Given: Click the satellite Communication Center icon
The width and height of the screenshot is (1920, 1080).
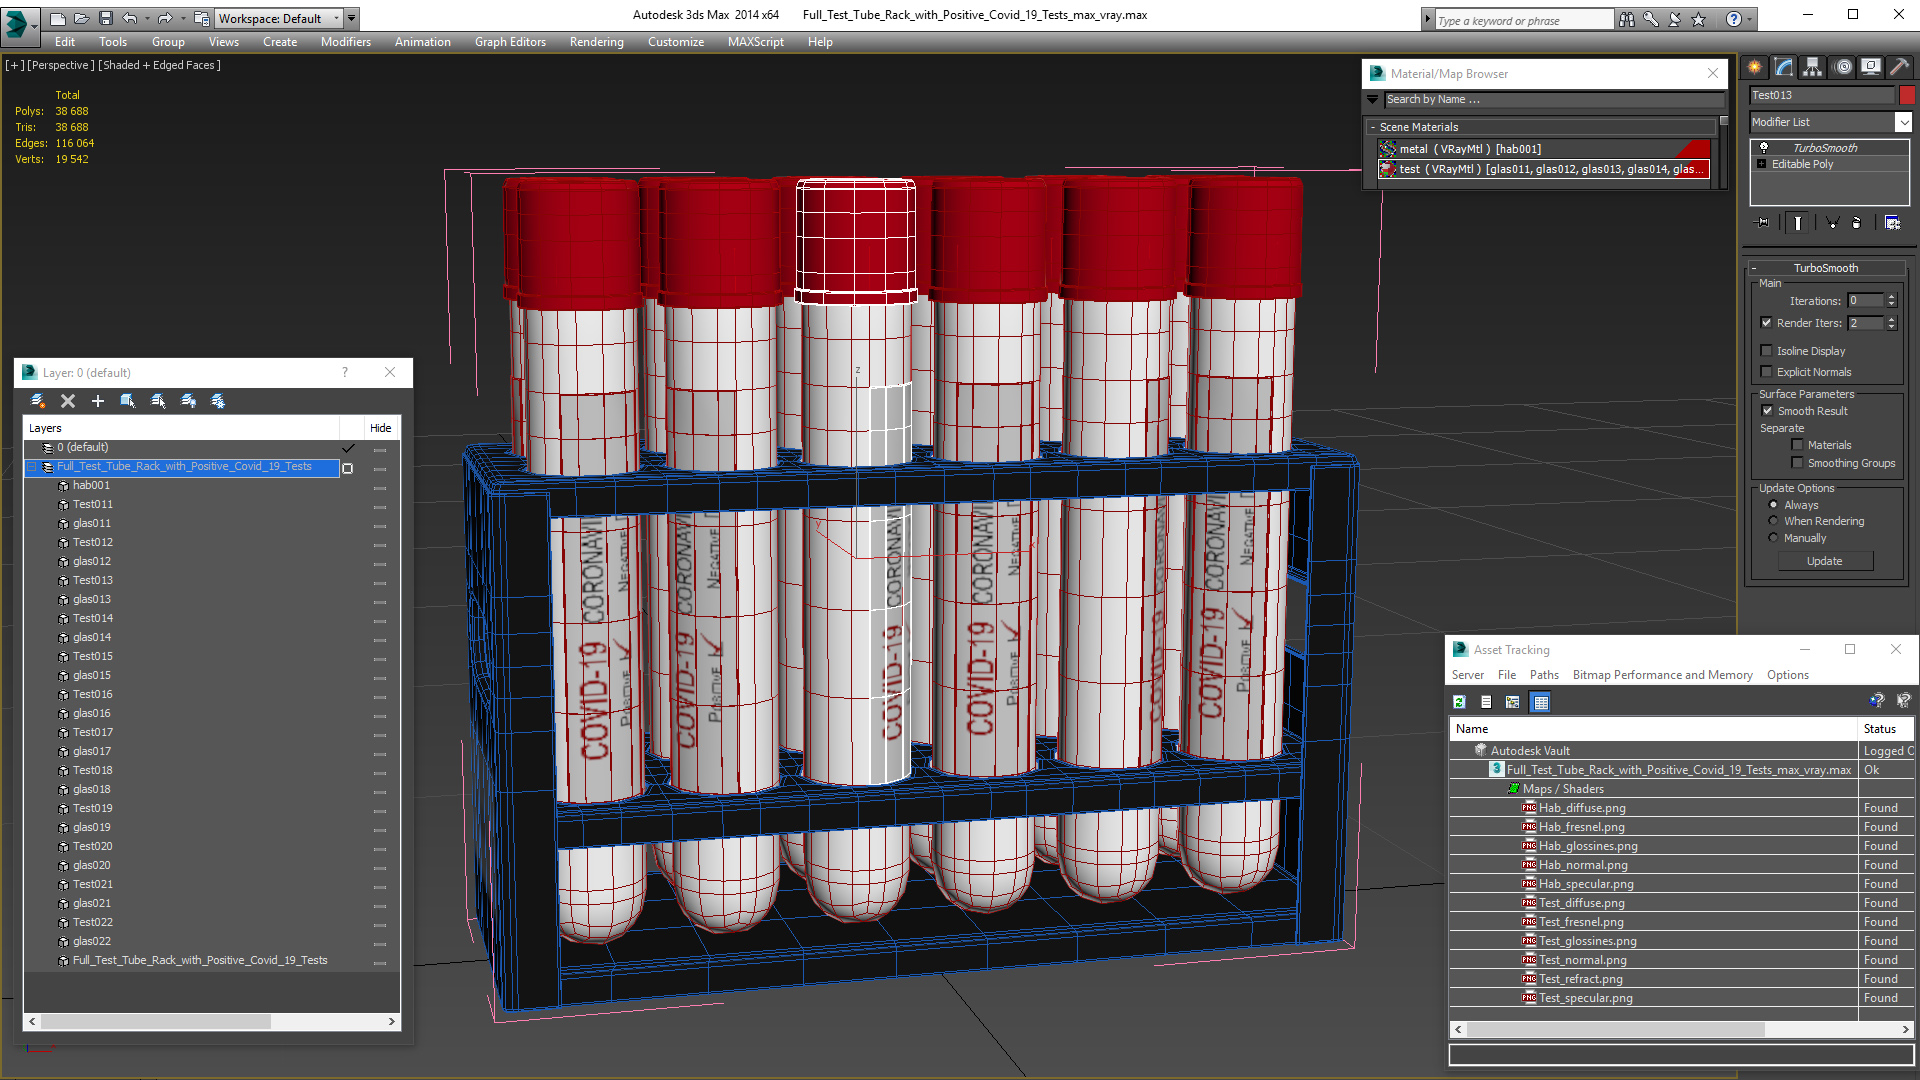Looking at the screenshot, I should [1675, 19].
